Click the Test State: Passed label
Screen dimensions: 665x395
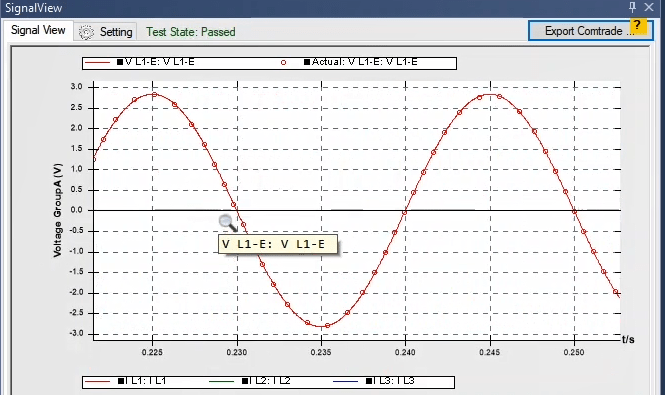click(x=190, y=32)
